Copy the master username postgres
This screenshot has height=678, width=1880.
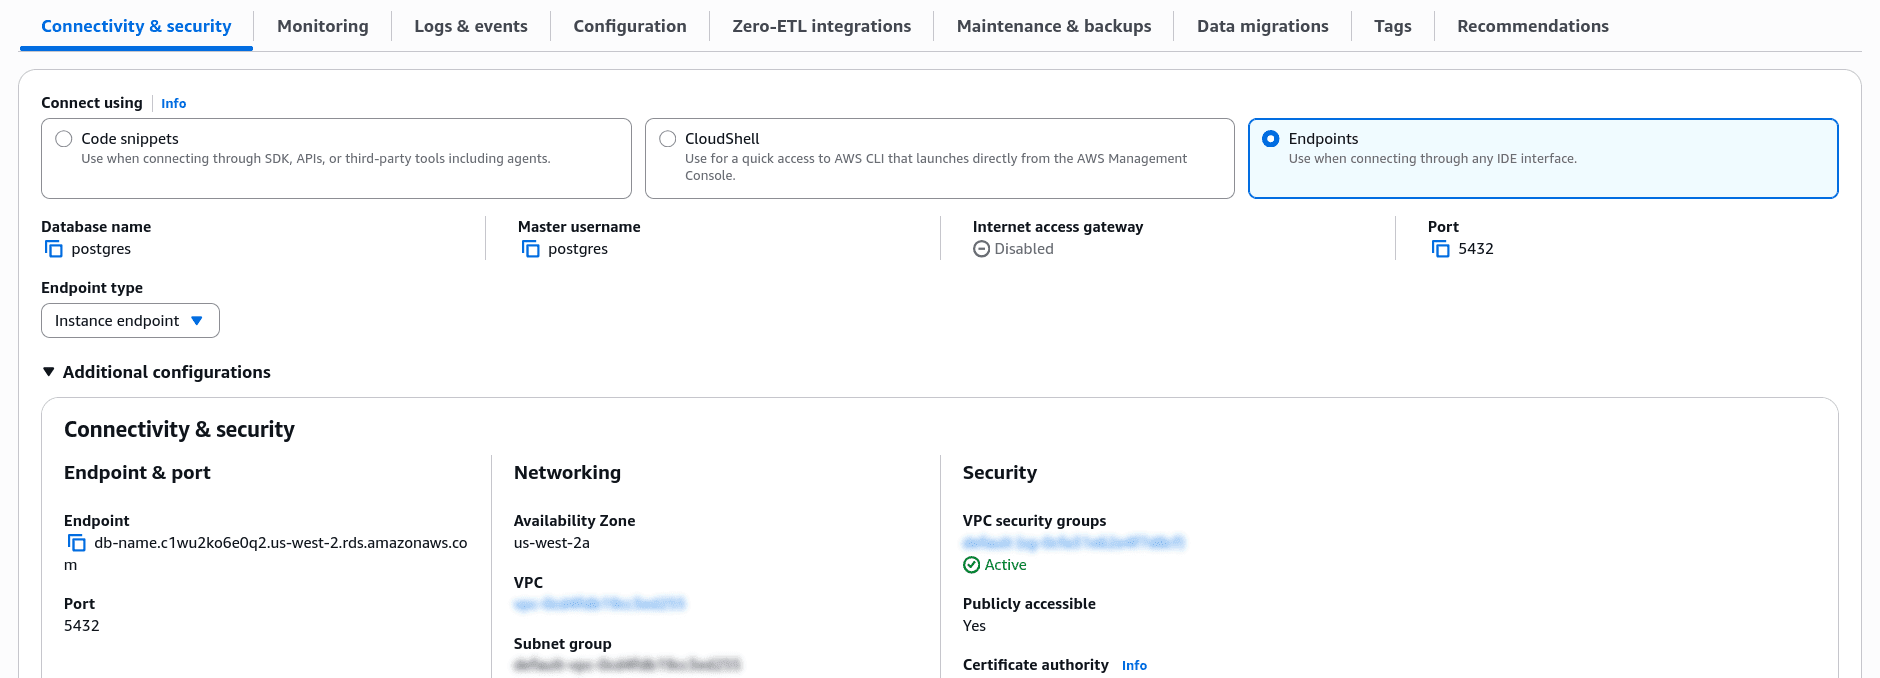531,249
